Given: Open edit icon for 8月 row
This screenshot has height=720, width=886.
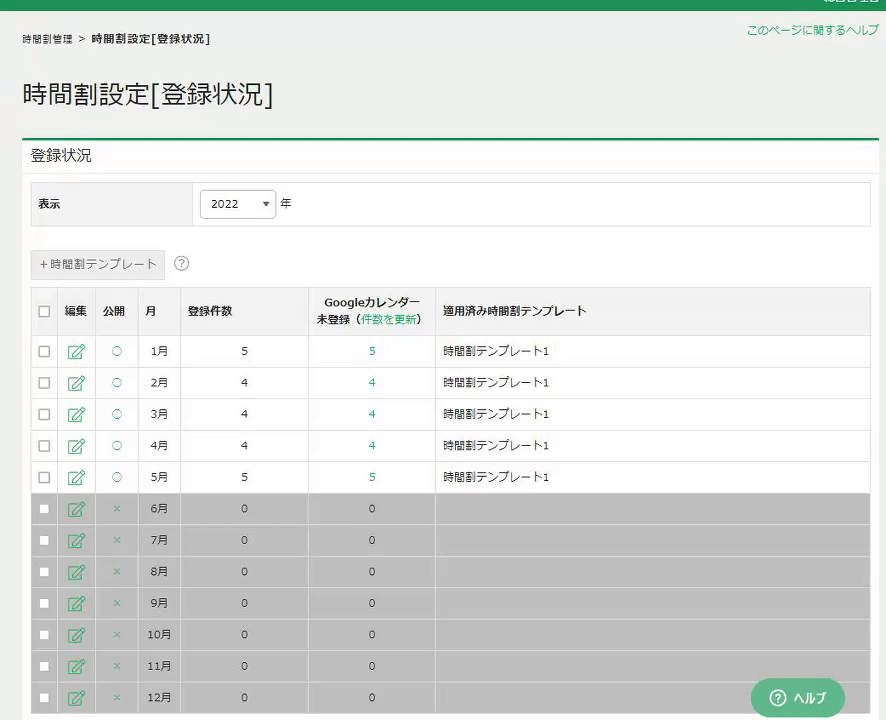Looking at the screenshot, I should tap(76, 572).
